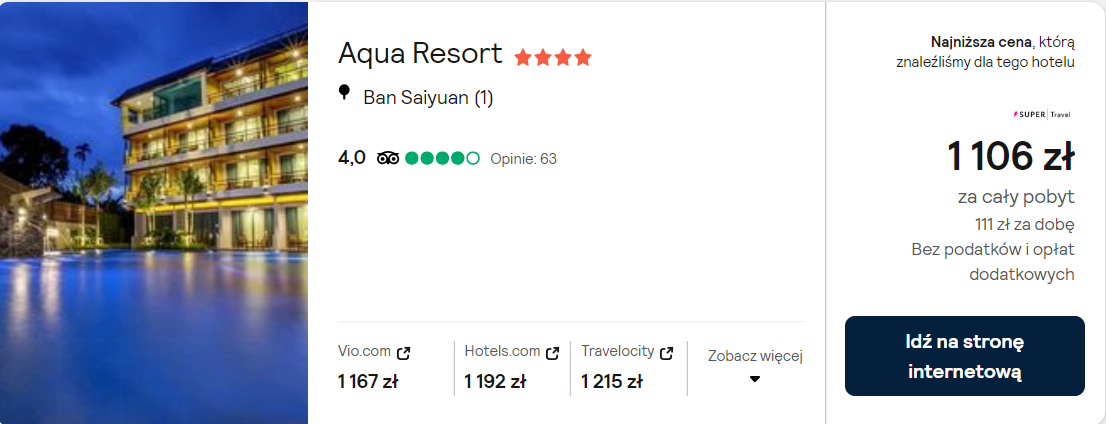This screenshot has width=1106, height=424.
Task: Click the green Tripadvisor rating bubbles
Action: 442,158
